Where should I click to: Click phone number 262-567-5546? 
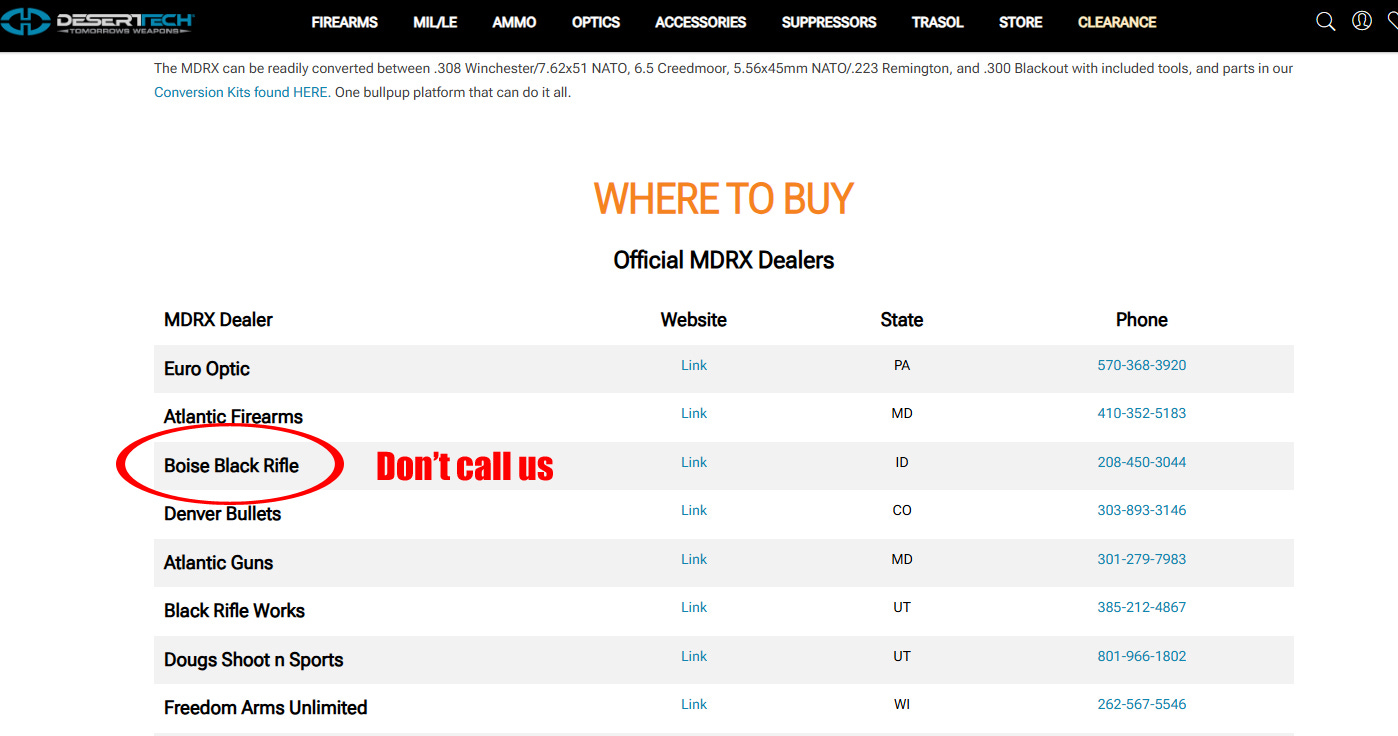tap(1141, 704)
